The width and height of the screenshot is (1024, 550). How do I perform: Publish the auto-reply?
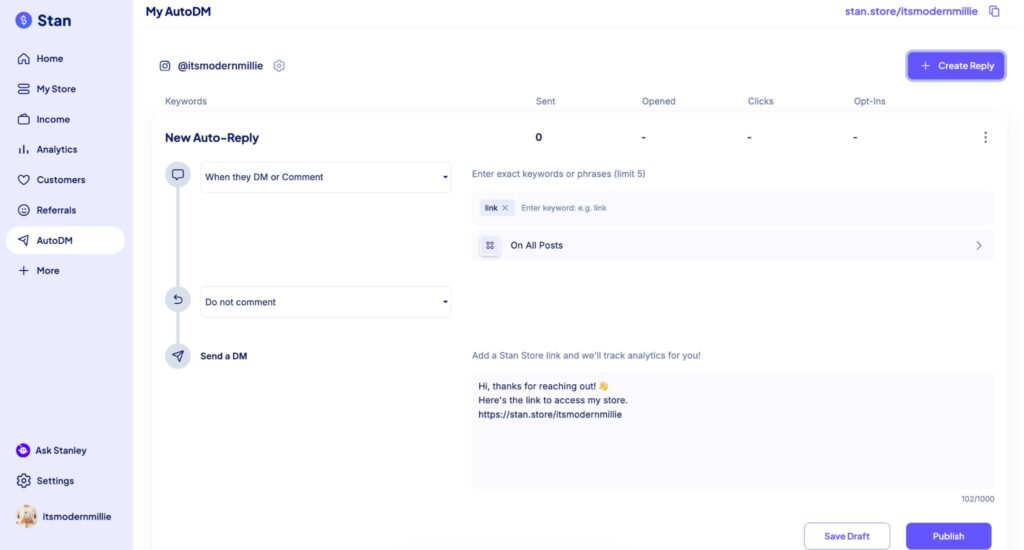tap(947, 536)
